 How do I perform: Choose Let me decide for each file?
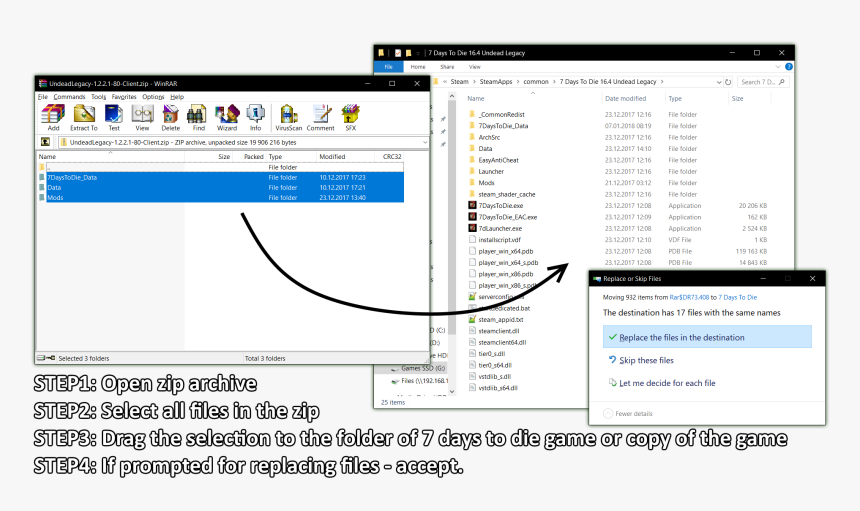click(667, 383)
